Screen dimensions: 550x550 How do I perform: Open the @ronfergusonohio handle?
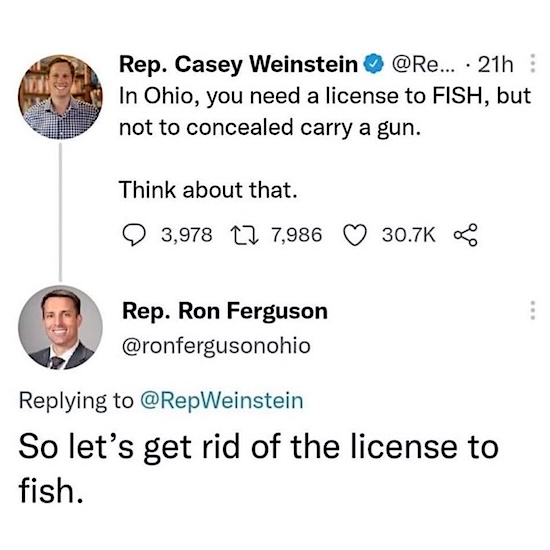(216, 346)
